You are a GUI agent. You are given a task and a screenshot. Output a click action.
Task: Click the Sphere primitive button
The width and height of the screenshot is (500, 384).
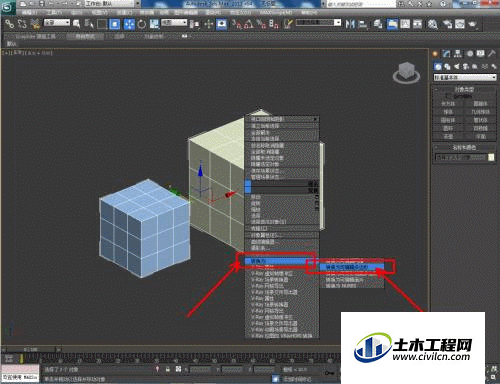click(x=448, y=112)
